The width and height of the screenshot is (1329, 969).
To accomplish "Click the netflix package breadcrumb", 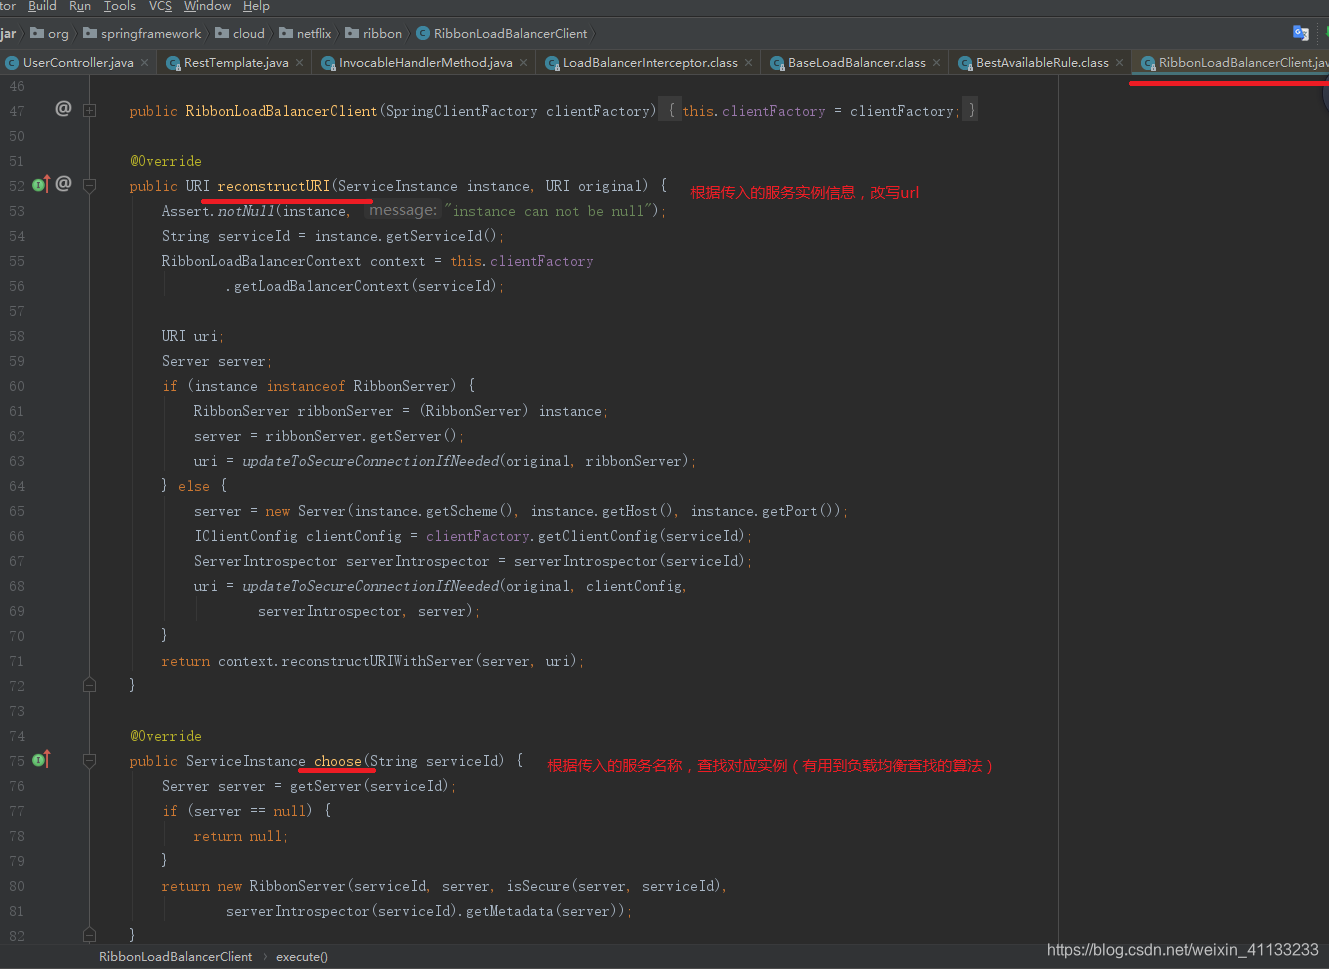I will (x=314, y=33).
